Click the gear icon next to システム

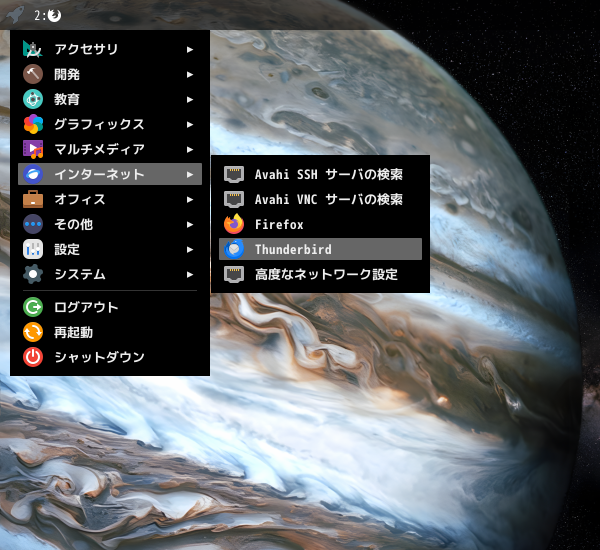pos(33,274)
